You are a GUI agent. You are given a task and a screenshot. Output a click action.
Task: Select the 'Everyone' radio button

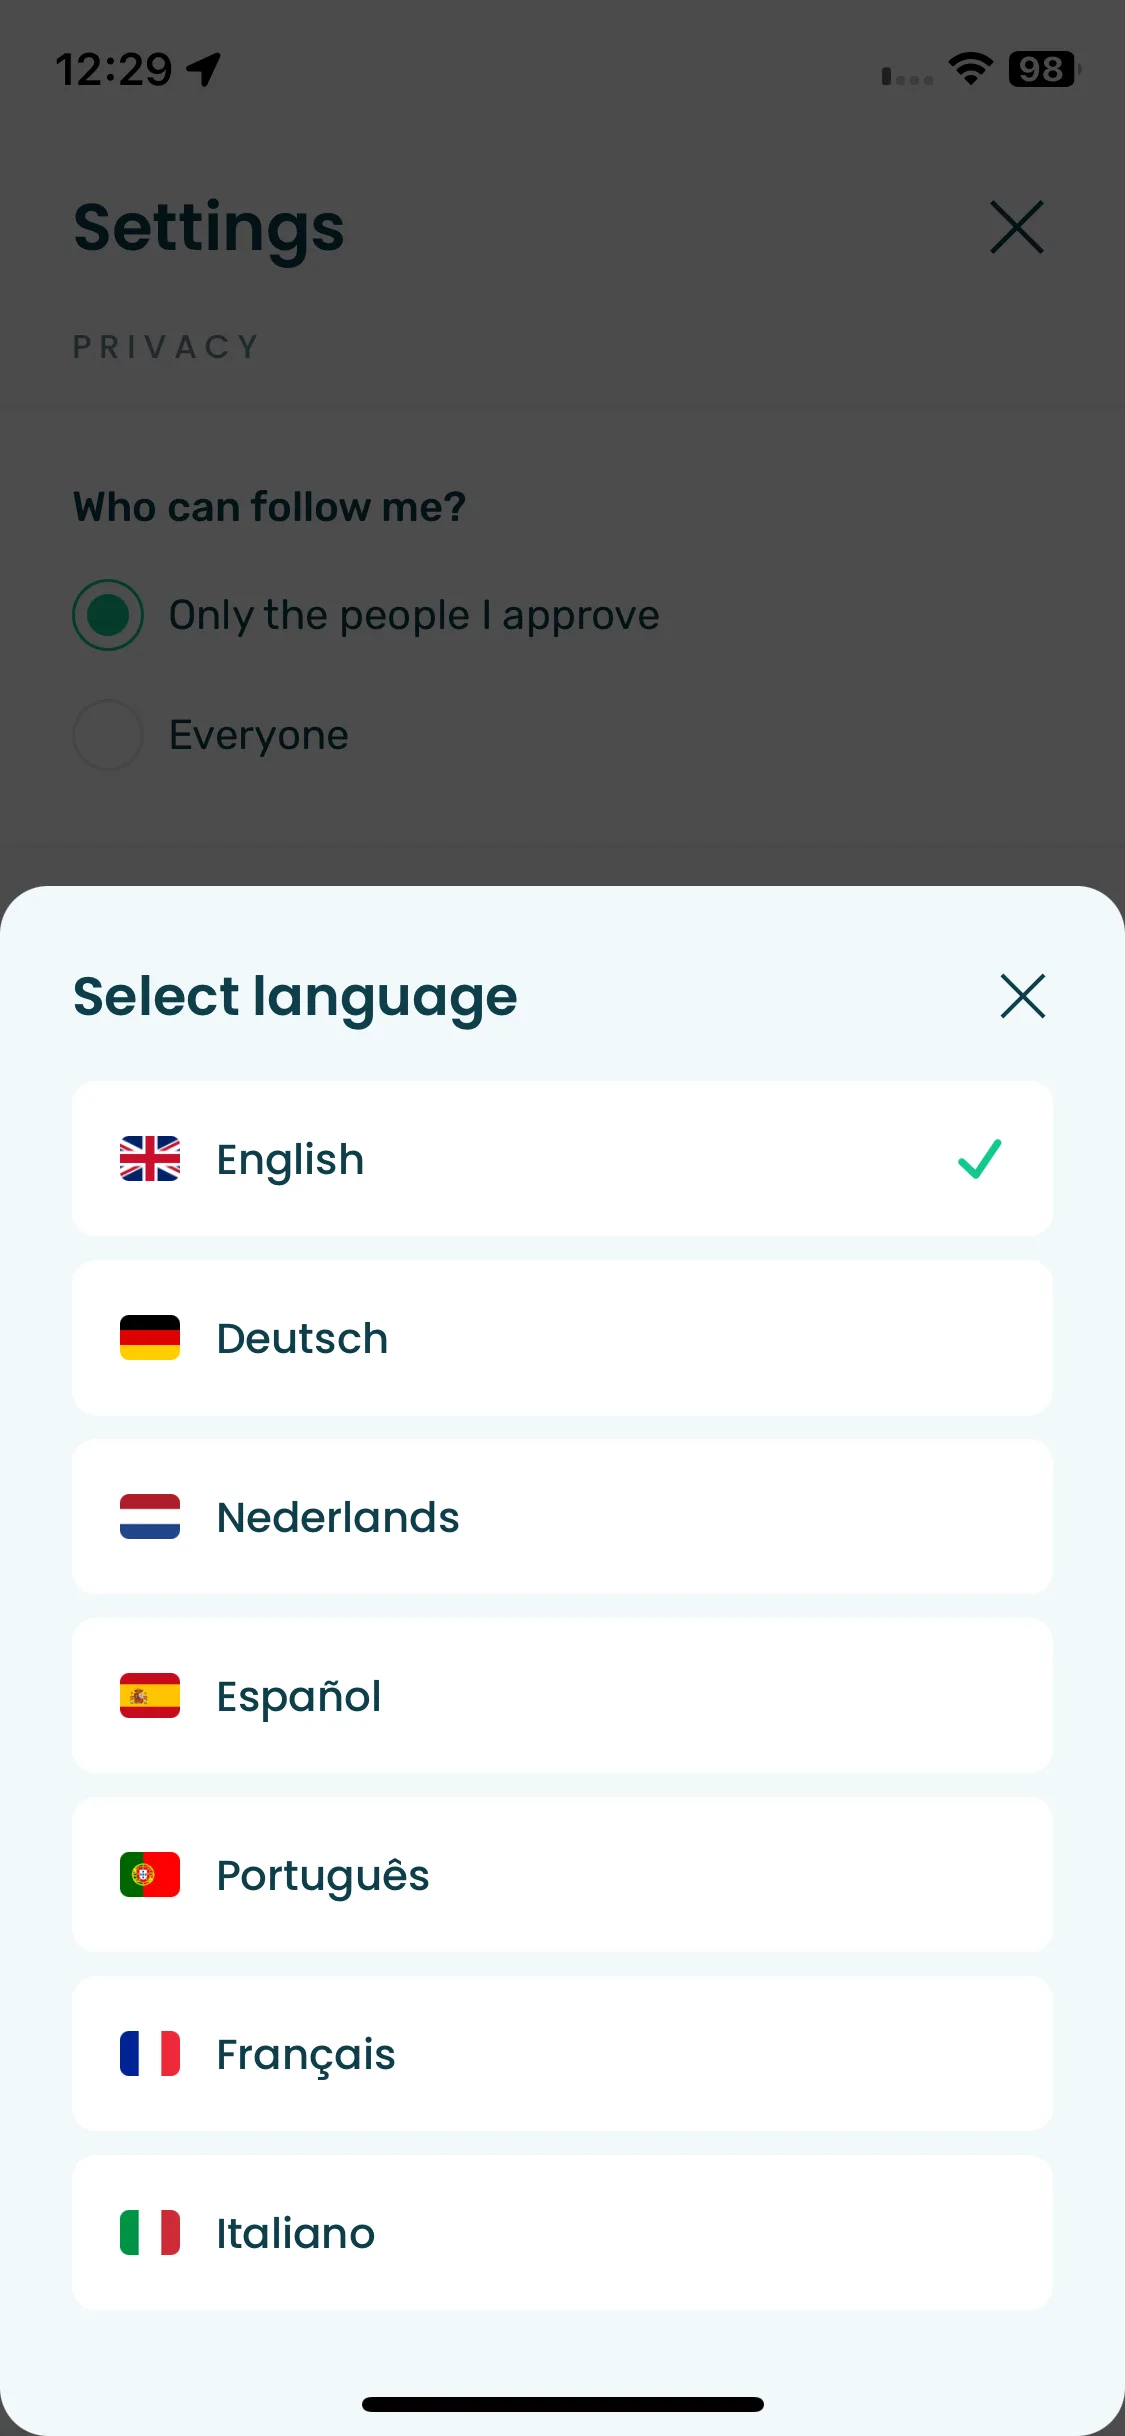tap(108, 735)
